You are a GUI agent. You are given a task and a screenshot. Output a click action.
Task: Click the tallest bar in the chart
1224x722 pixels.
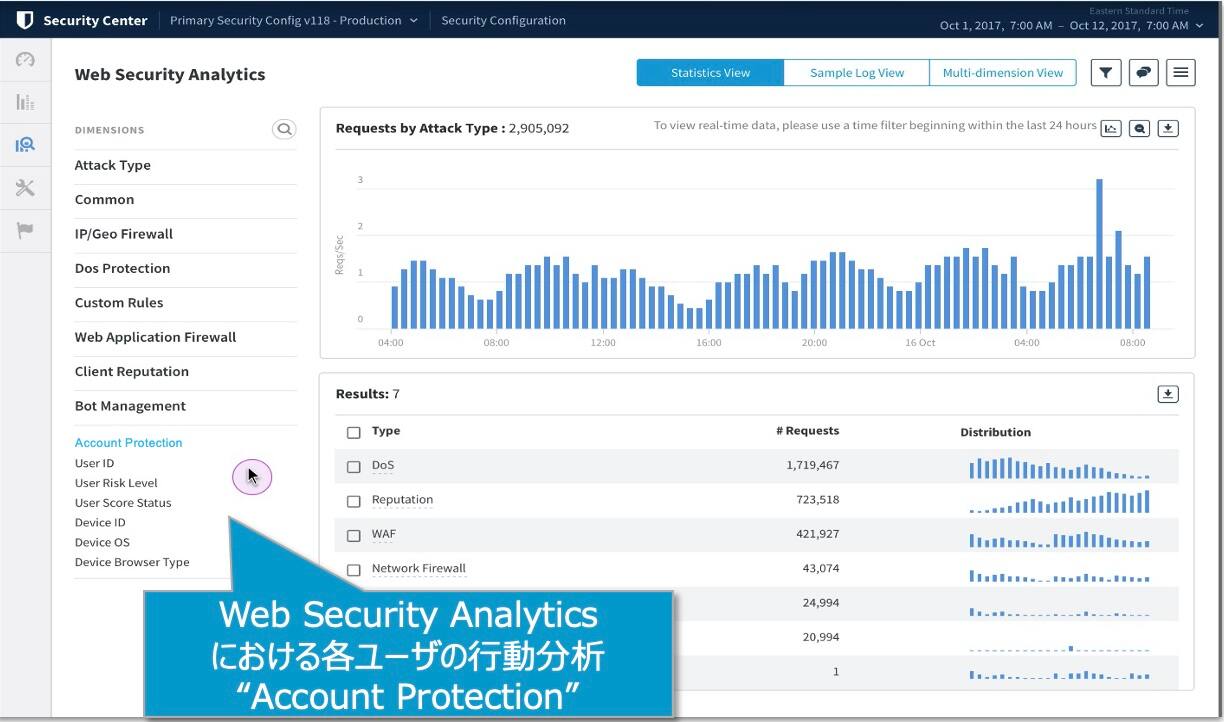pyautogui.click(x=1099, y=254)
